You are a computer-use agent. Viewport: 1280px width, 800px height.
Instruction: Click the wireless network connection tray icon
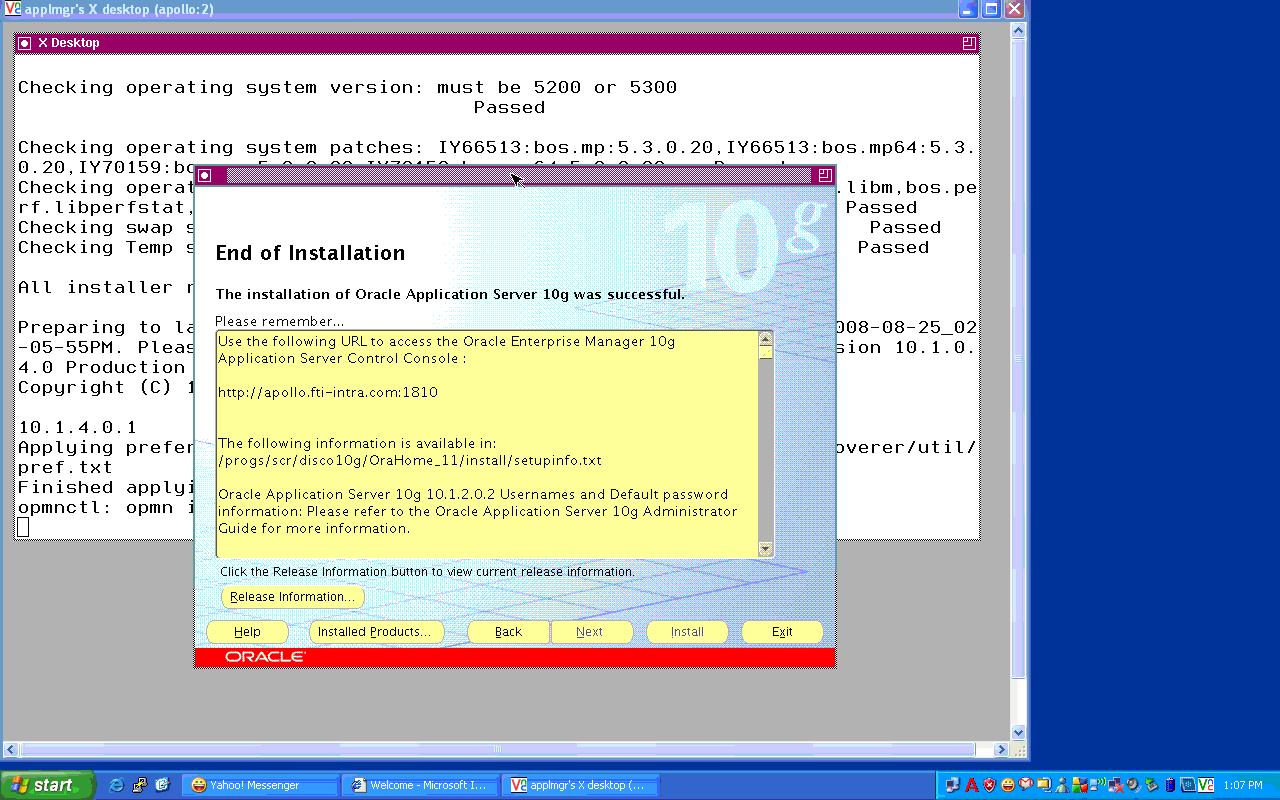coord(1097,785)
